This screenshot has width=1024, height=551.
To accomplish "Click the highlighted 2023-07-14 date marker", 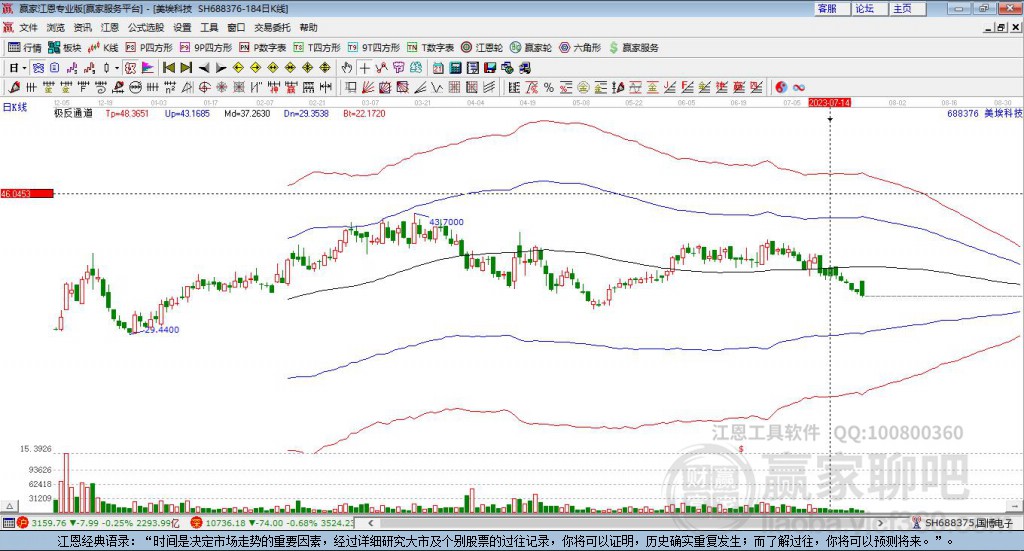I will point(829,103).
